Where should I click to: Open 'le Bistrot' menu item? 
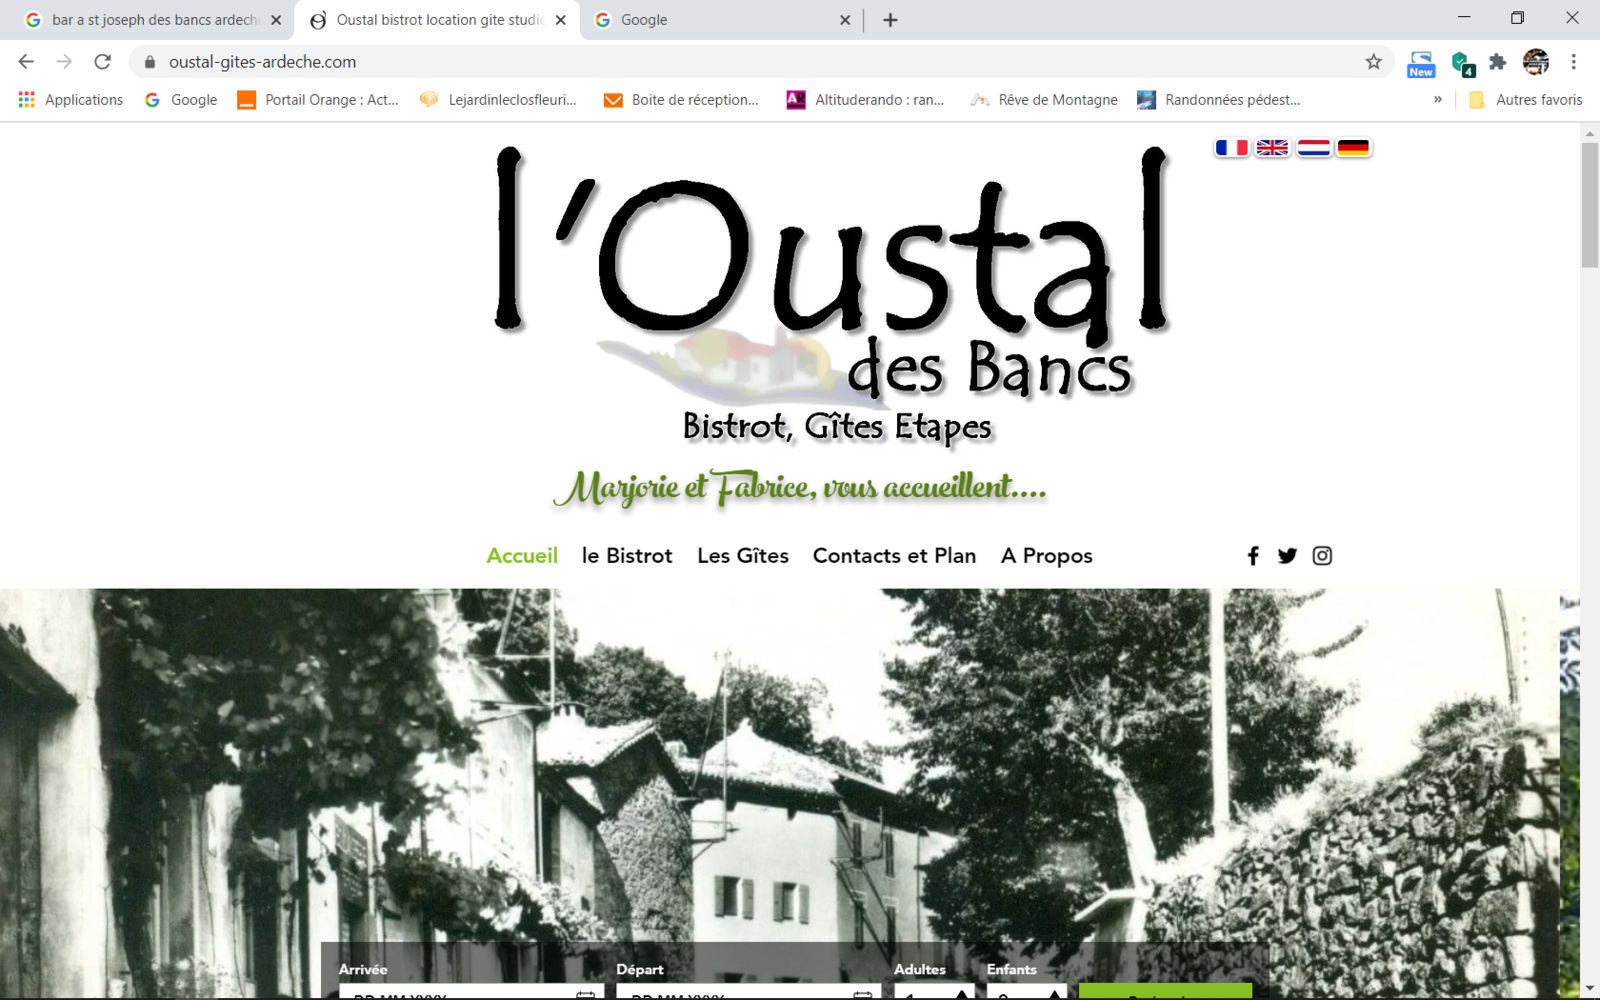click(627, 556)
